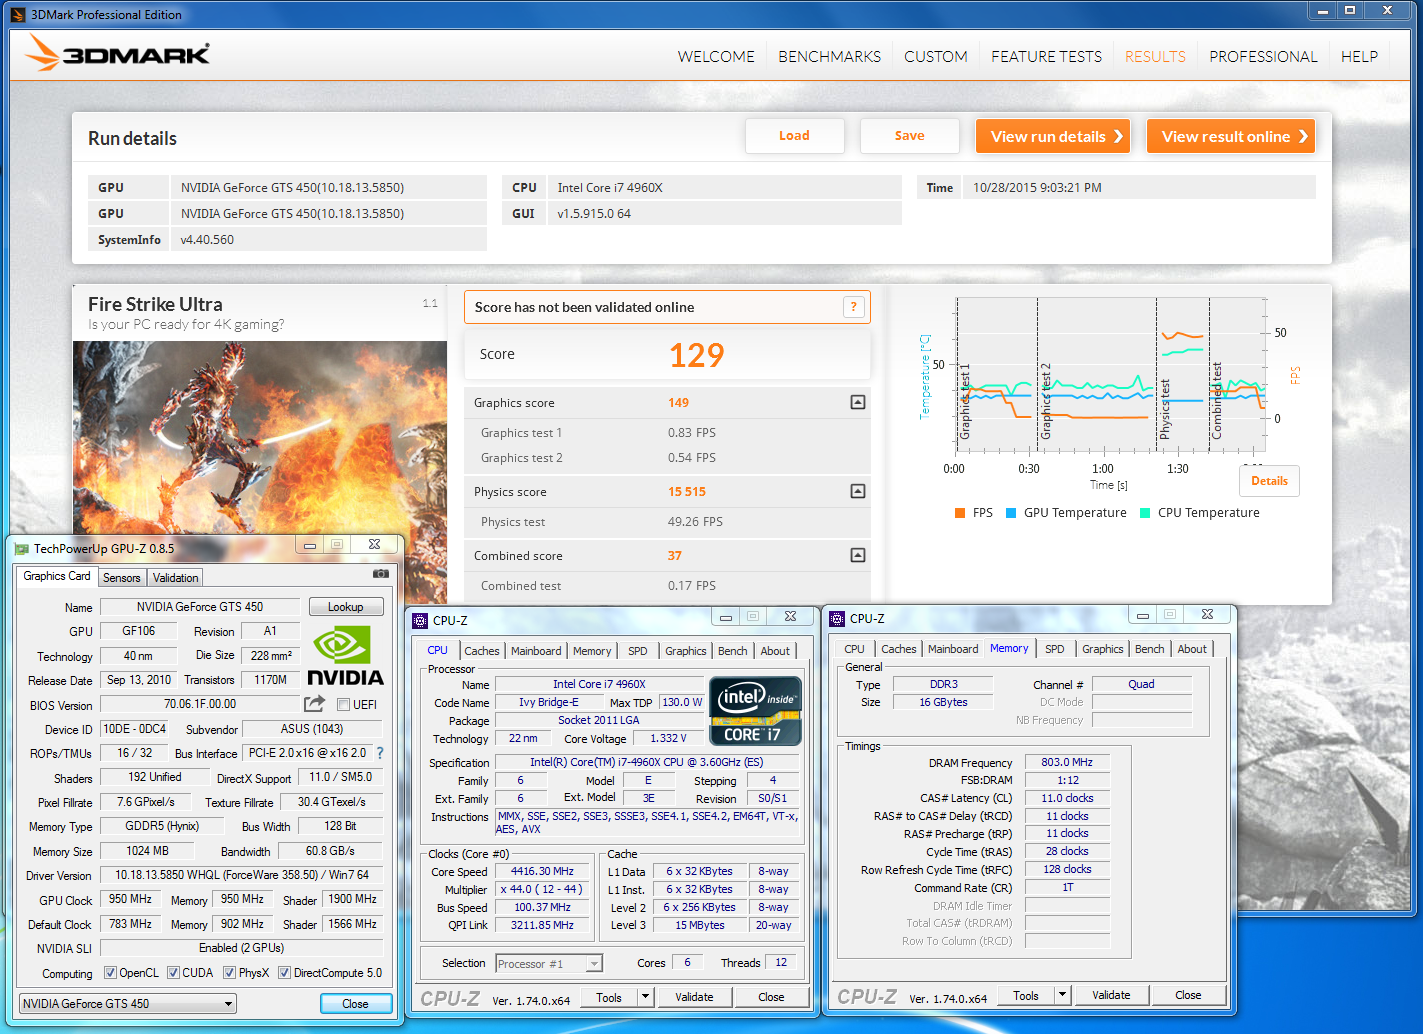Switch to Mainboard tab in left CPU-Z

[x=536, y=651]
